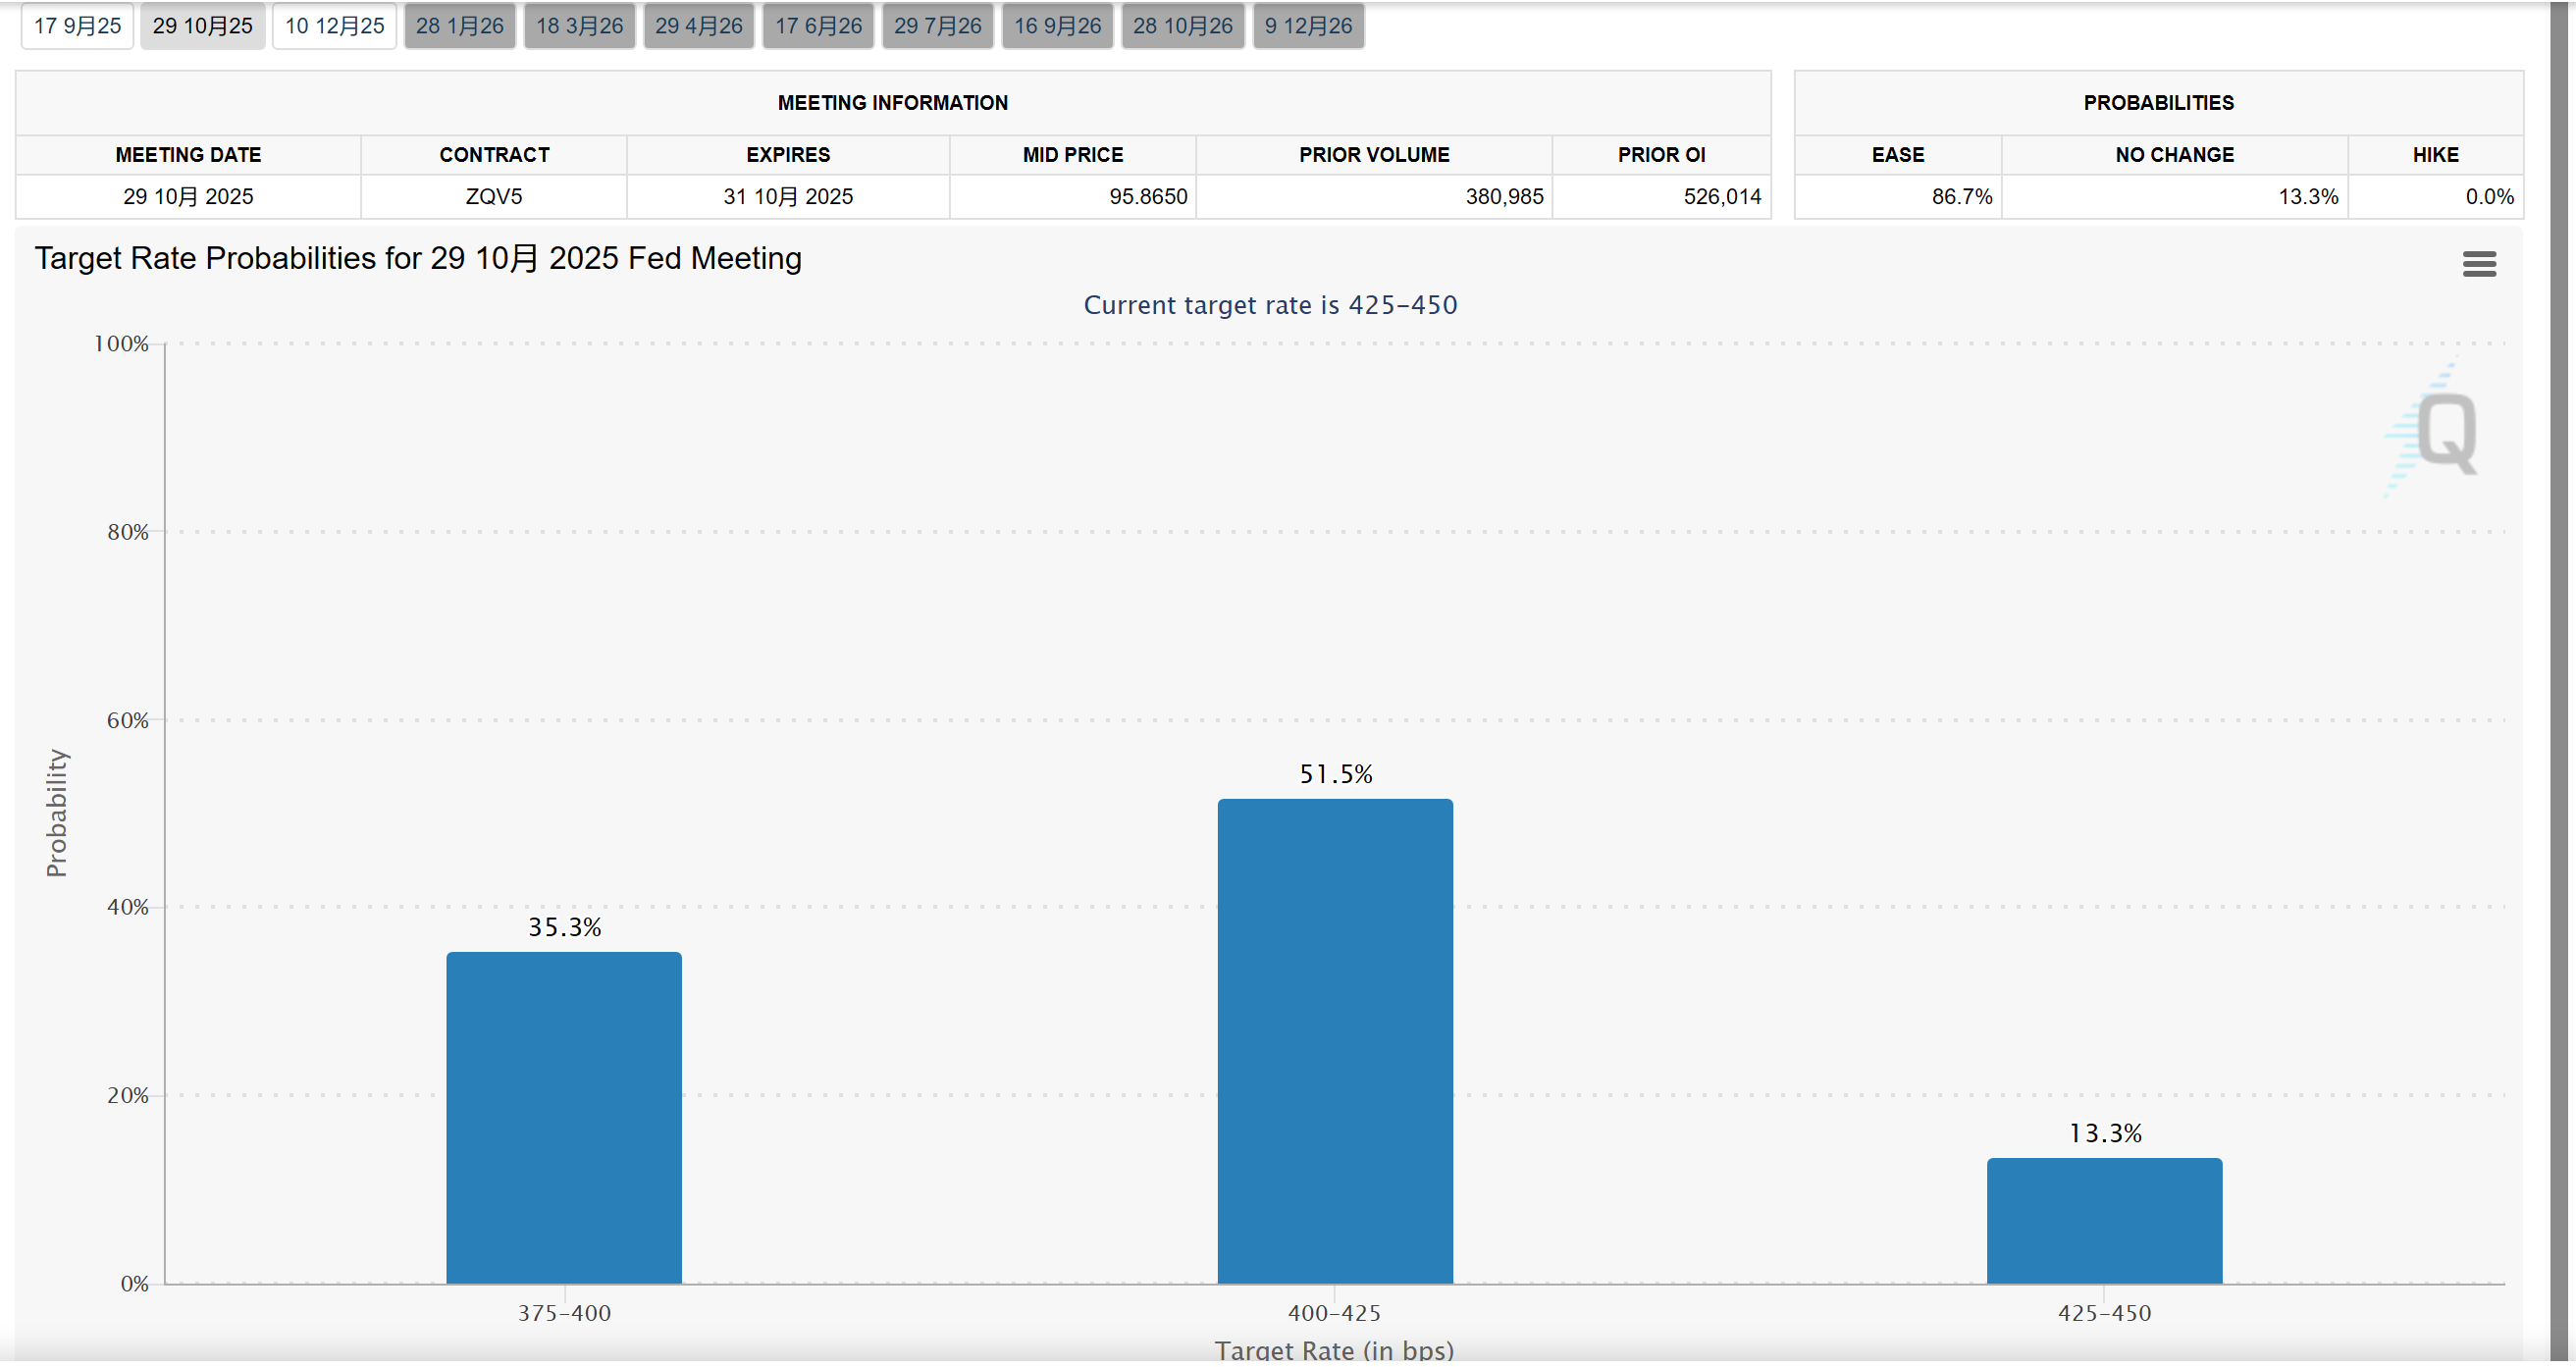Click the EASE probability value 86.7%
Image resolution: width=2576 pixels, height=1367 pixels.
1960,197
